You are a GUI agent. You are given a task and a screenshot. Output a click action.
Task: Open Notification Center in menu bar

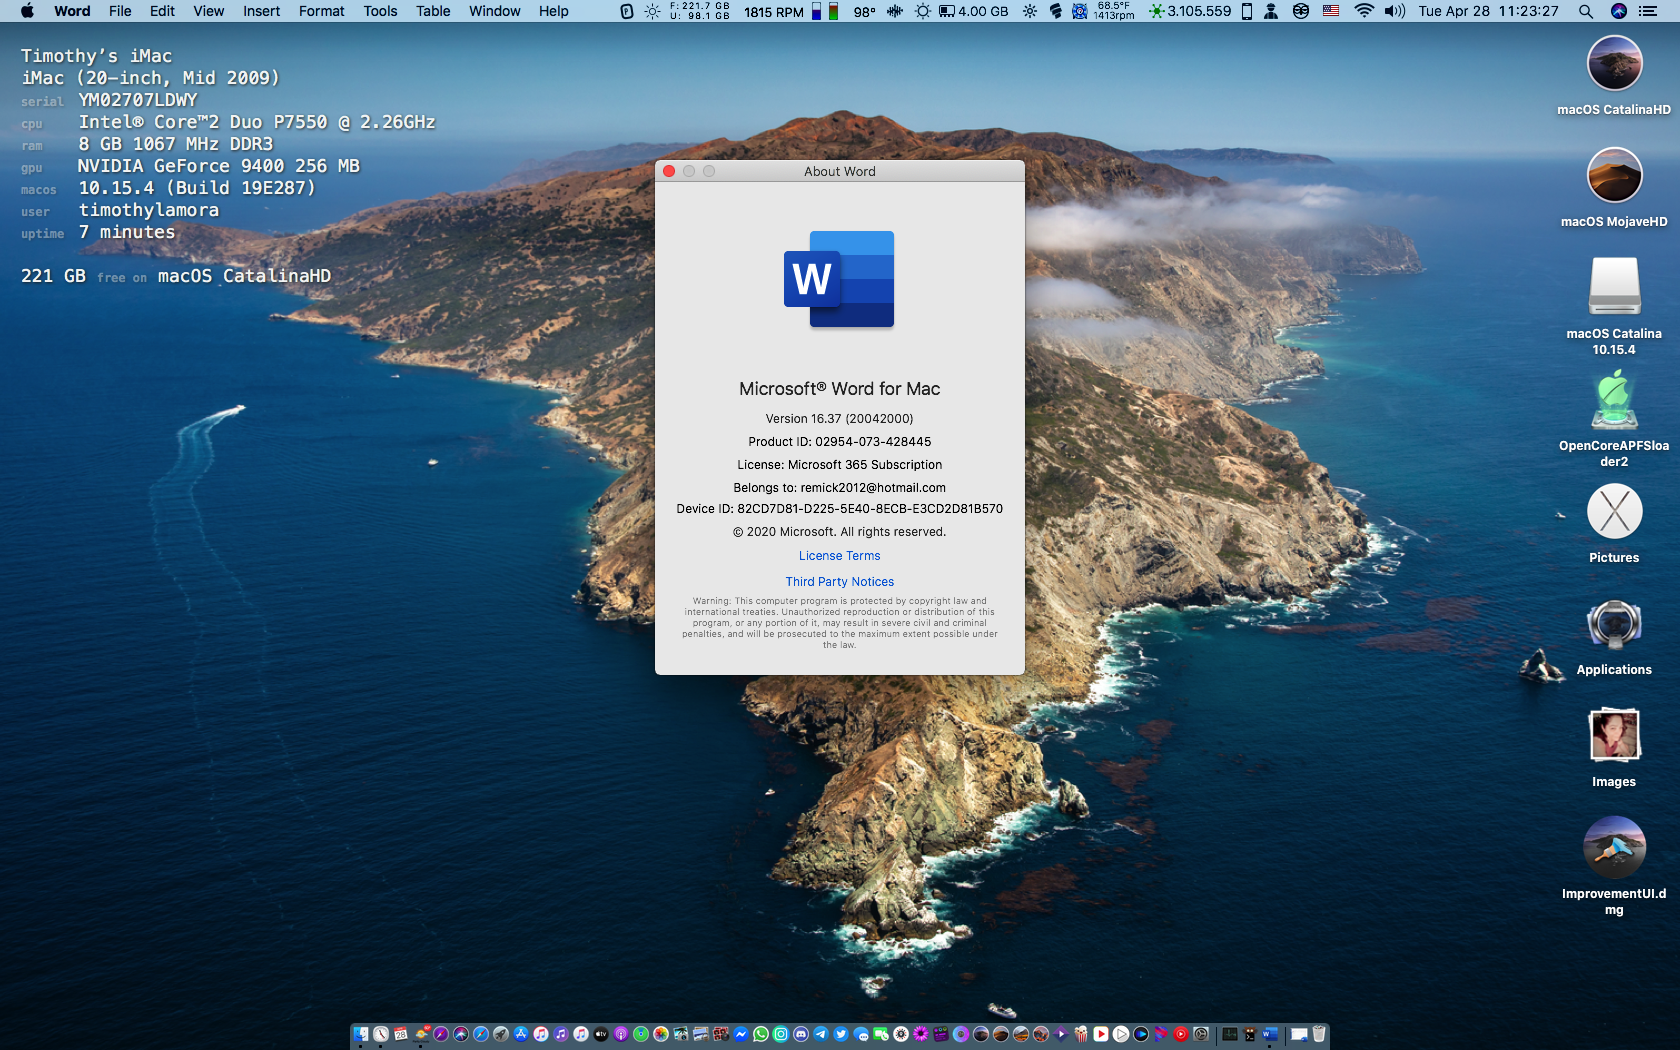[x=1648, y=11]
